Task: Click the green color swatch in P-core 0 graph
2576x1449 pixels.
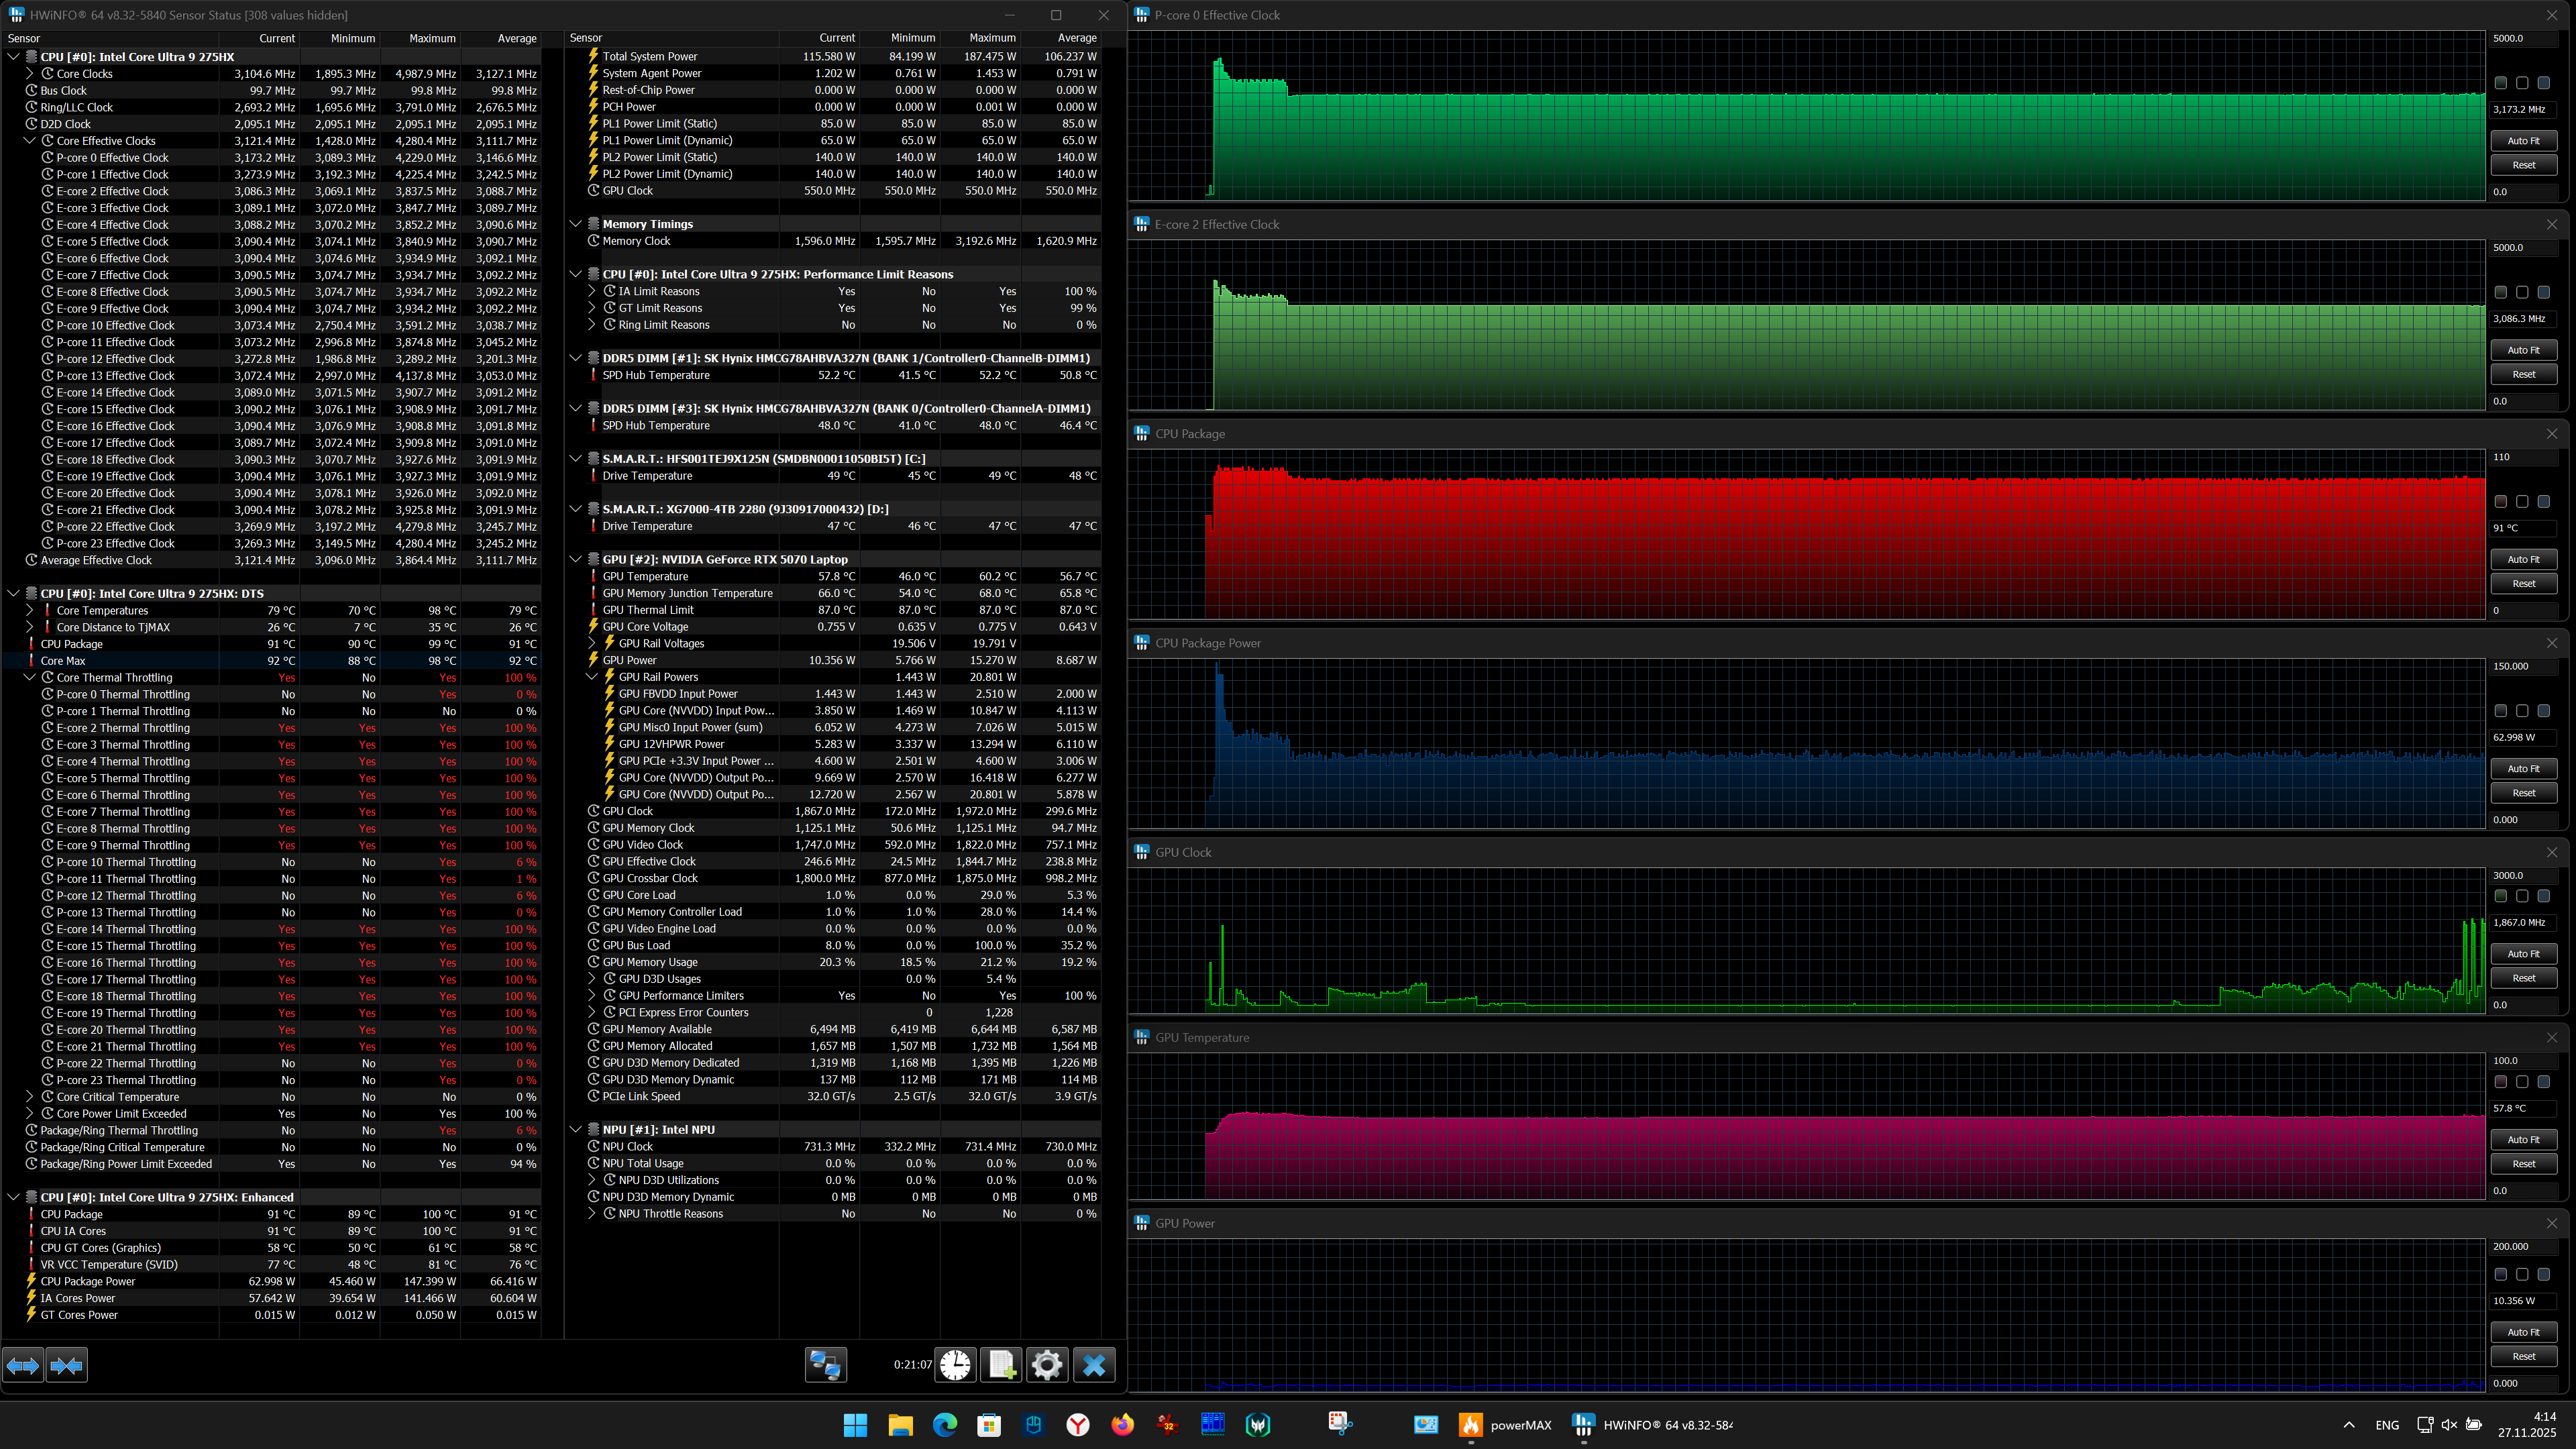Action: (2500, 83)
